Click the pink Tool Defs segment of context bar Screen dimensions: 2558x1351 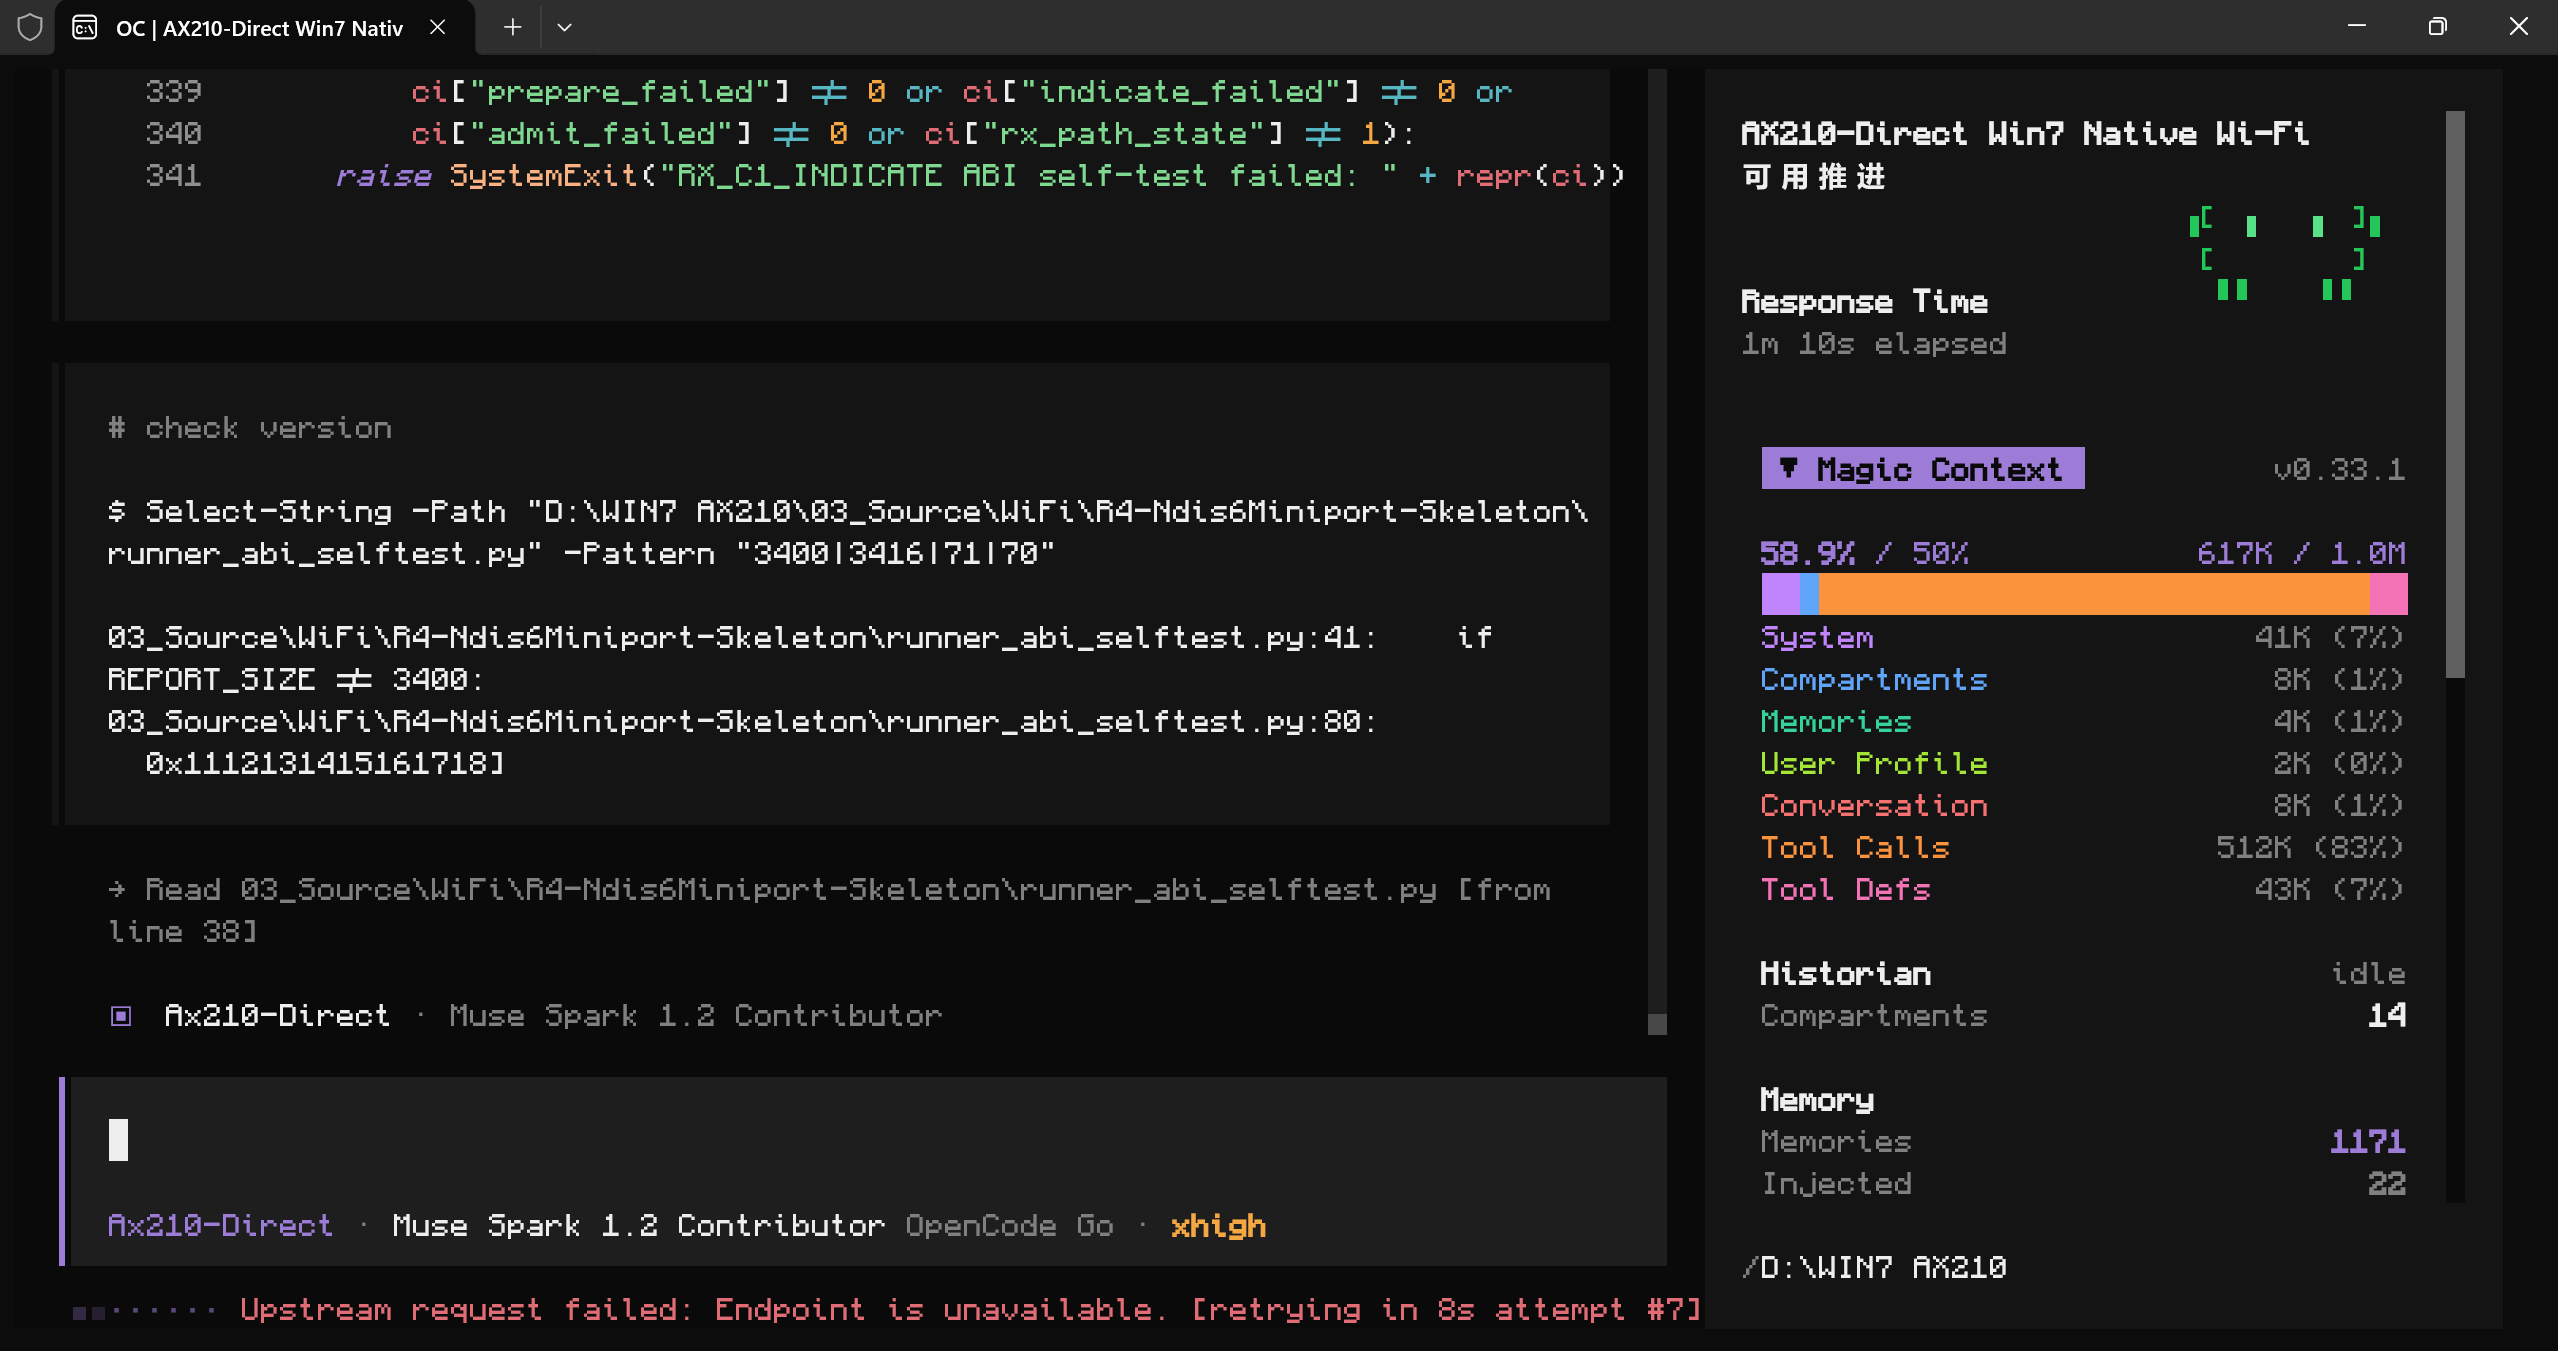pos(2388,594)
